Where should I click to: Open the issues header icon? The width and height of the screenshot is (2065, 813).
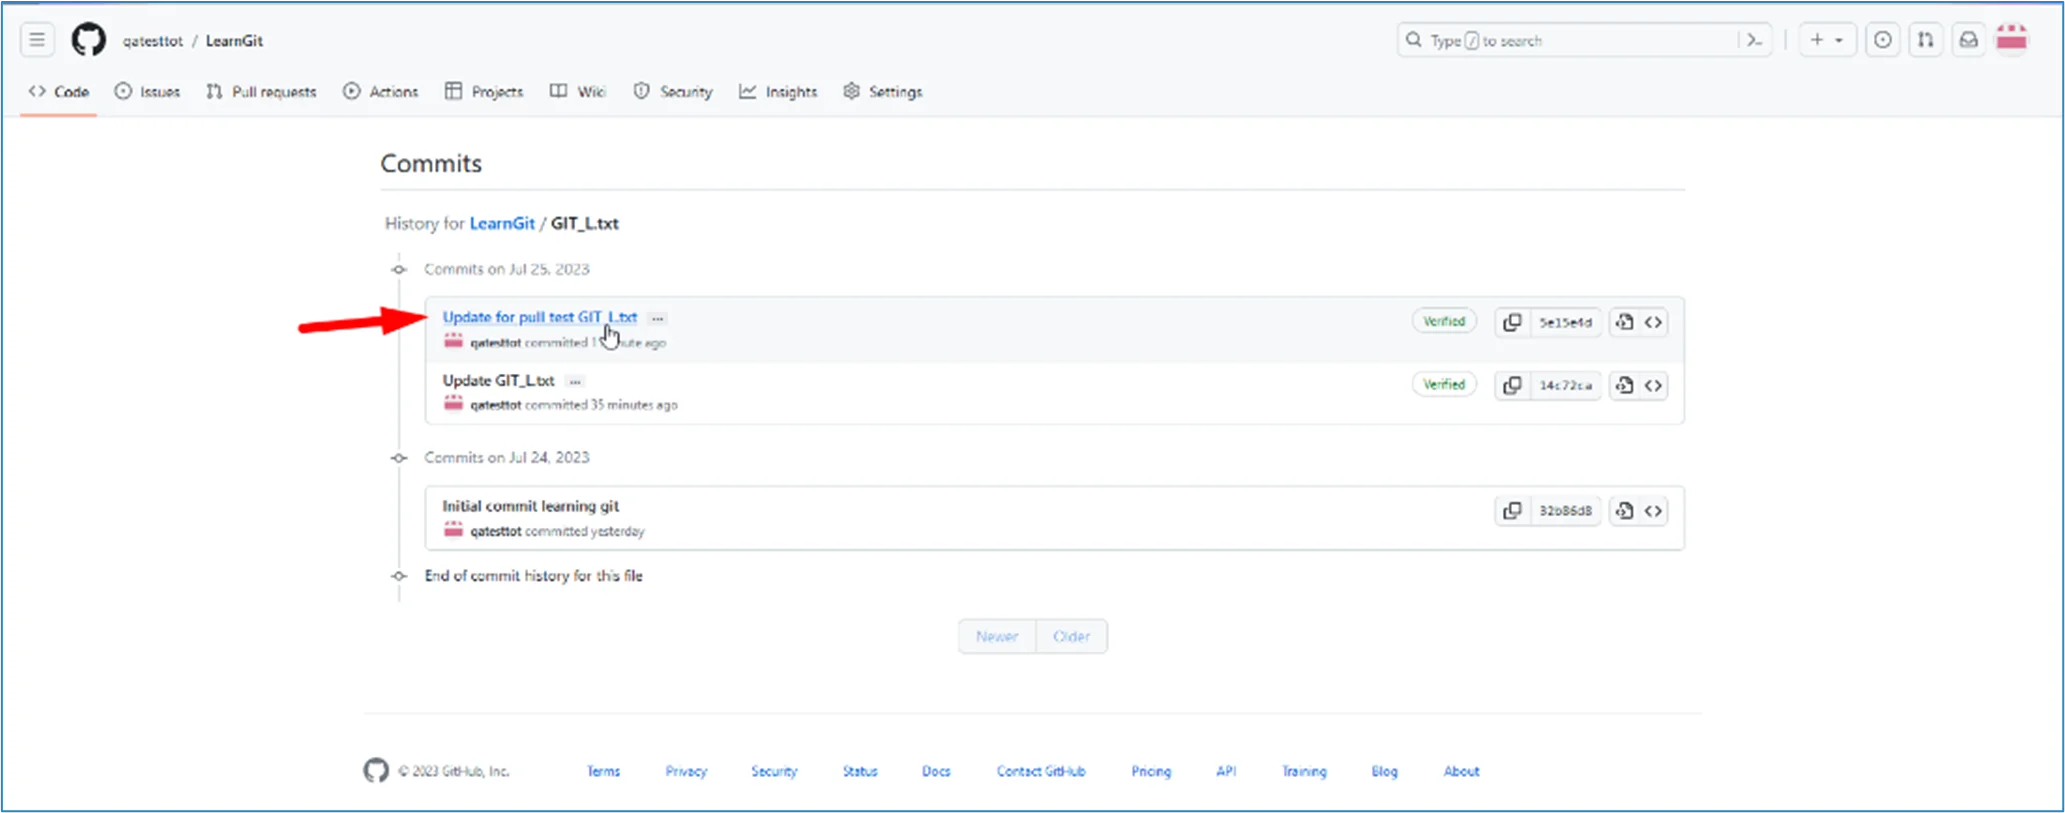1882,40
